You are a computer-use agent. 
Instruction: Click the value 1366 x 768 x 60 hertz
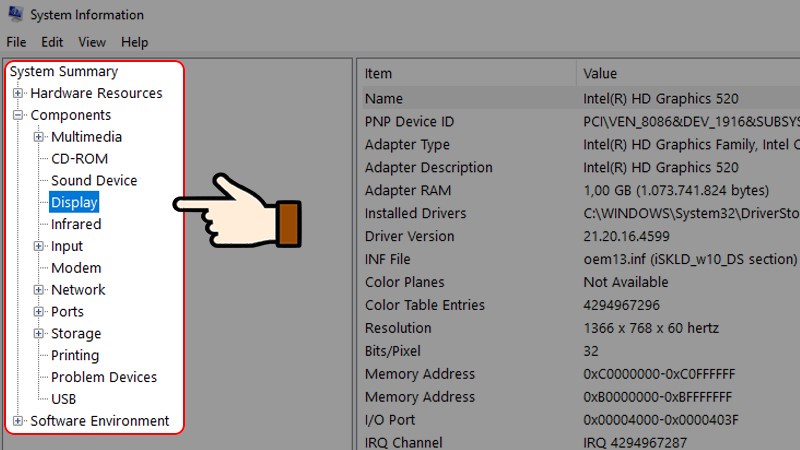pyautogui.click(x=651, y=328)
